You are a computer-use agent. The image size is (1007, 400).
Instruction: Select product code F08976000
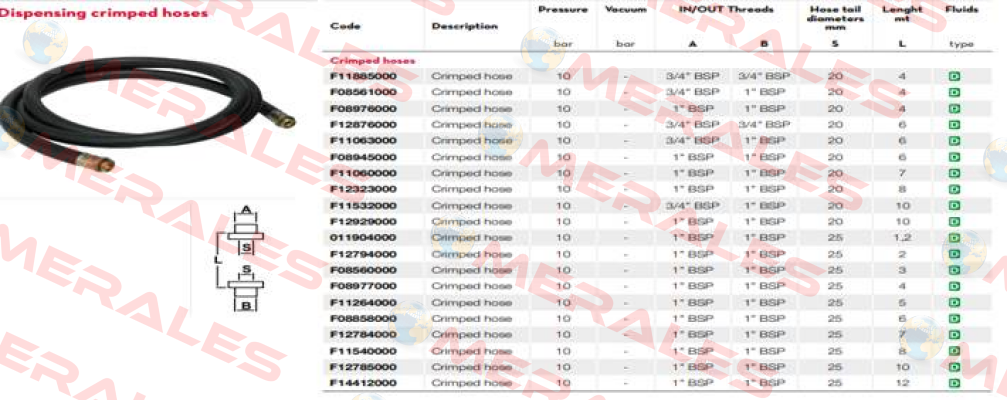click(363, 109)
